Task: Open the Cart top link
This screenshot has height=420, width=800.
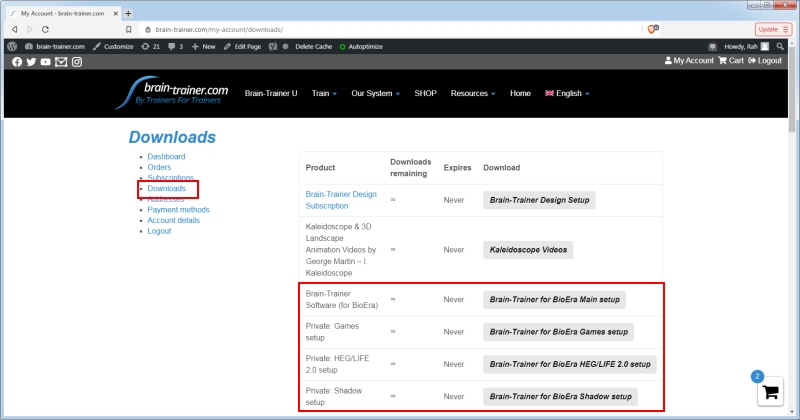Action: click(x=731, y=60)
